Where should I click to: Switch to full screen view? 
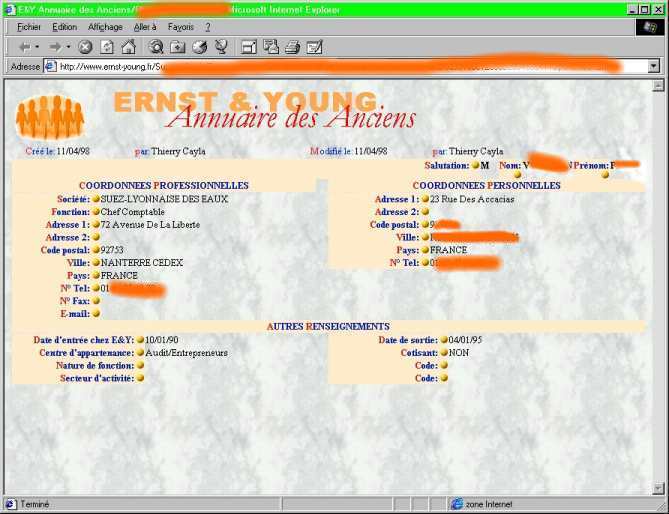click(248, 47)
